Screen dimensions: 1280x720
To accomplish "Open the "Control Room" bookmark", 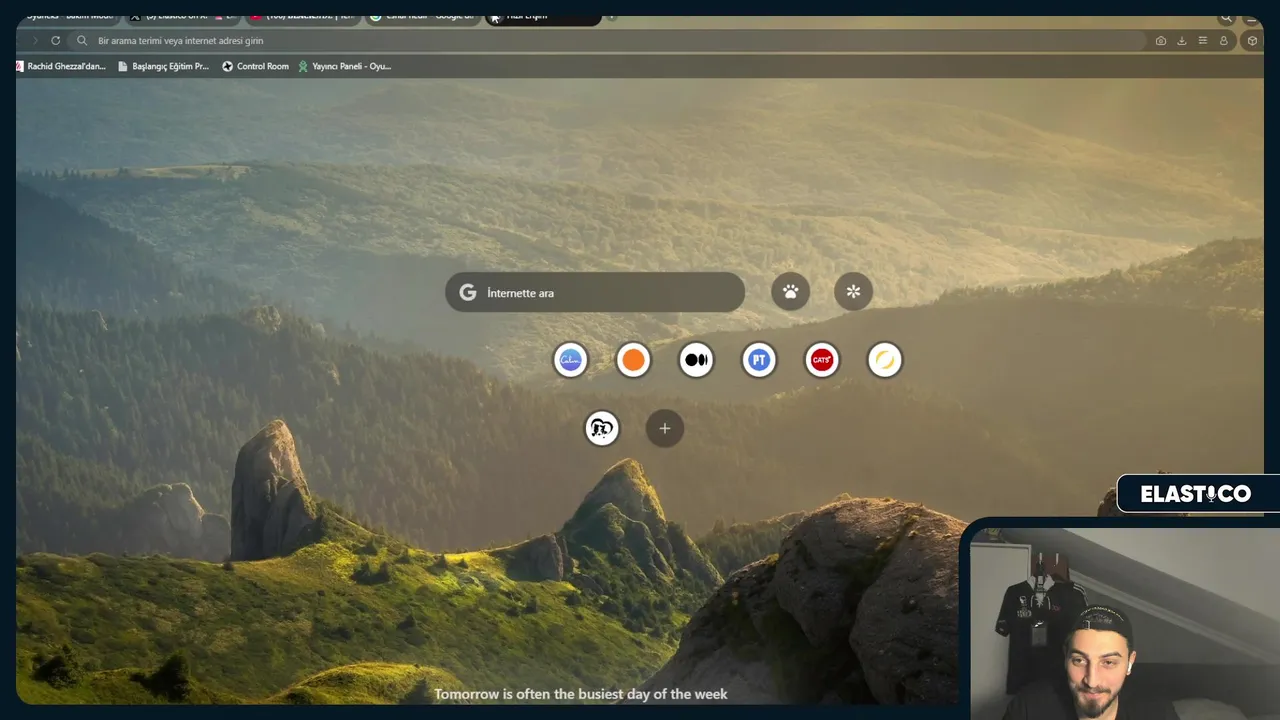I will click(255, 66).
